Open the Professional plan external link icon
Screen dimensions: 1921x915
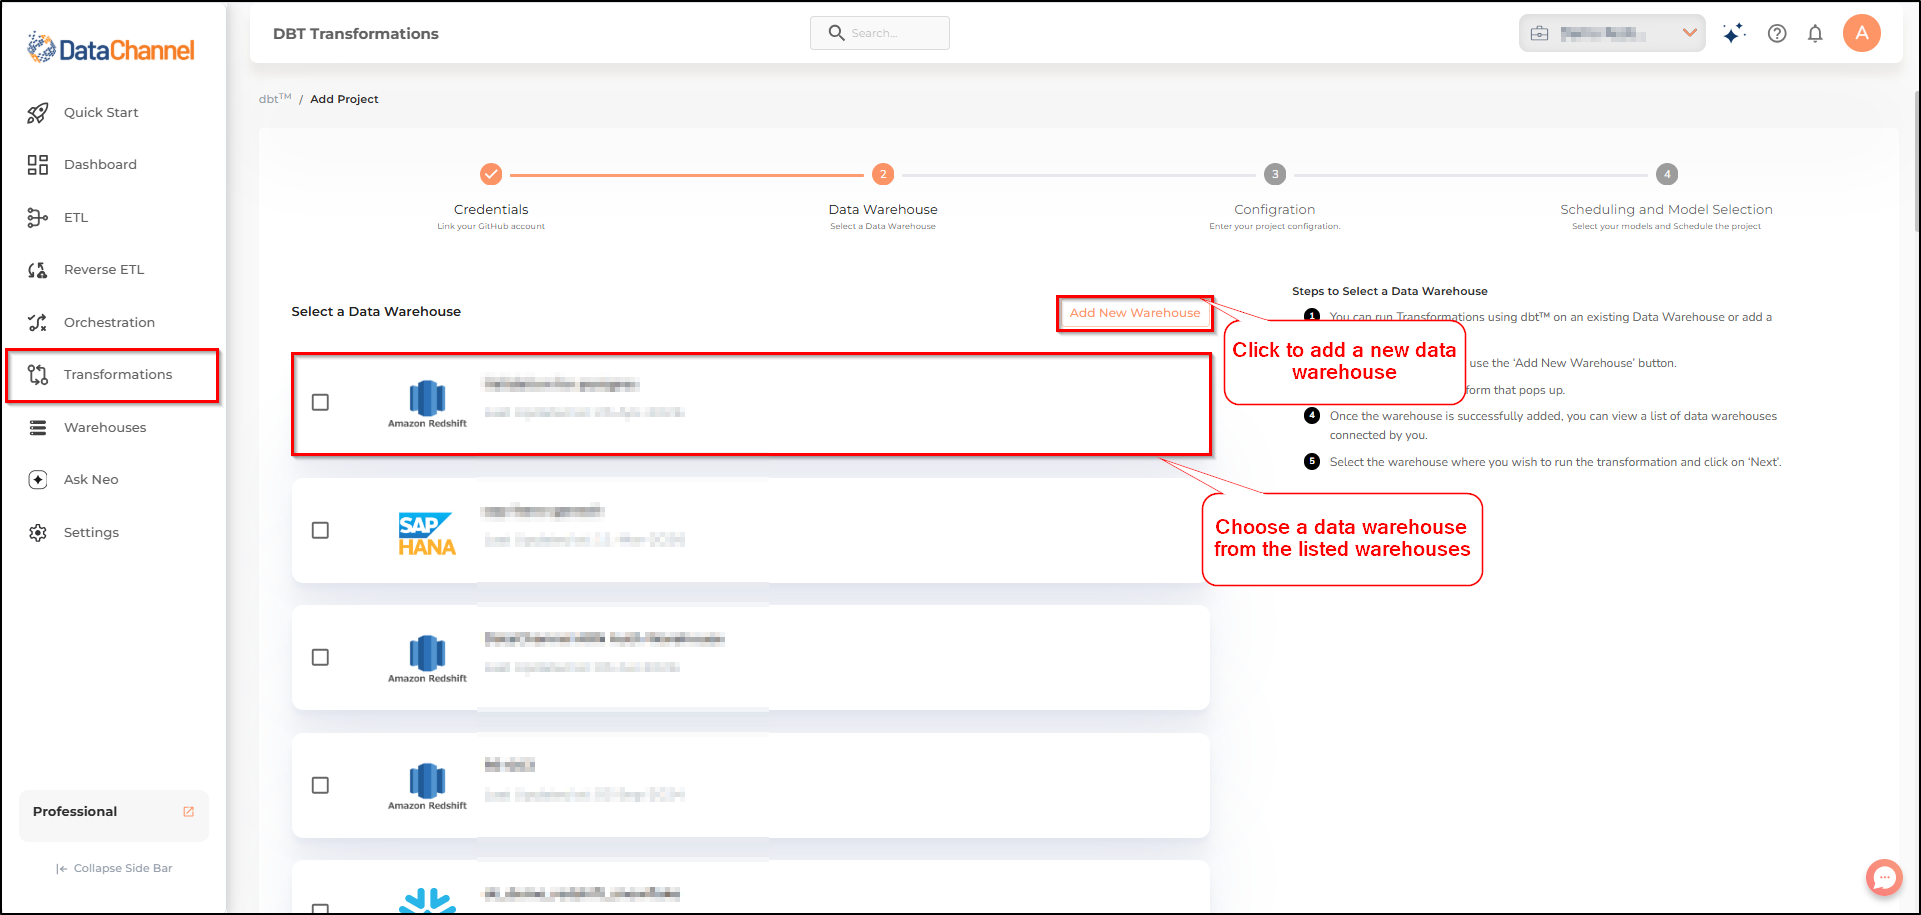(189, 812)
